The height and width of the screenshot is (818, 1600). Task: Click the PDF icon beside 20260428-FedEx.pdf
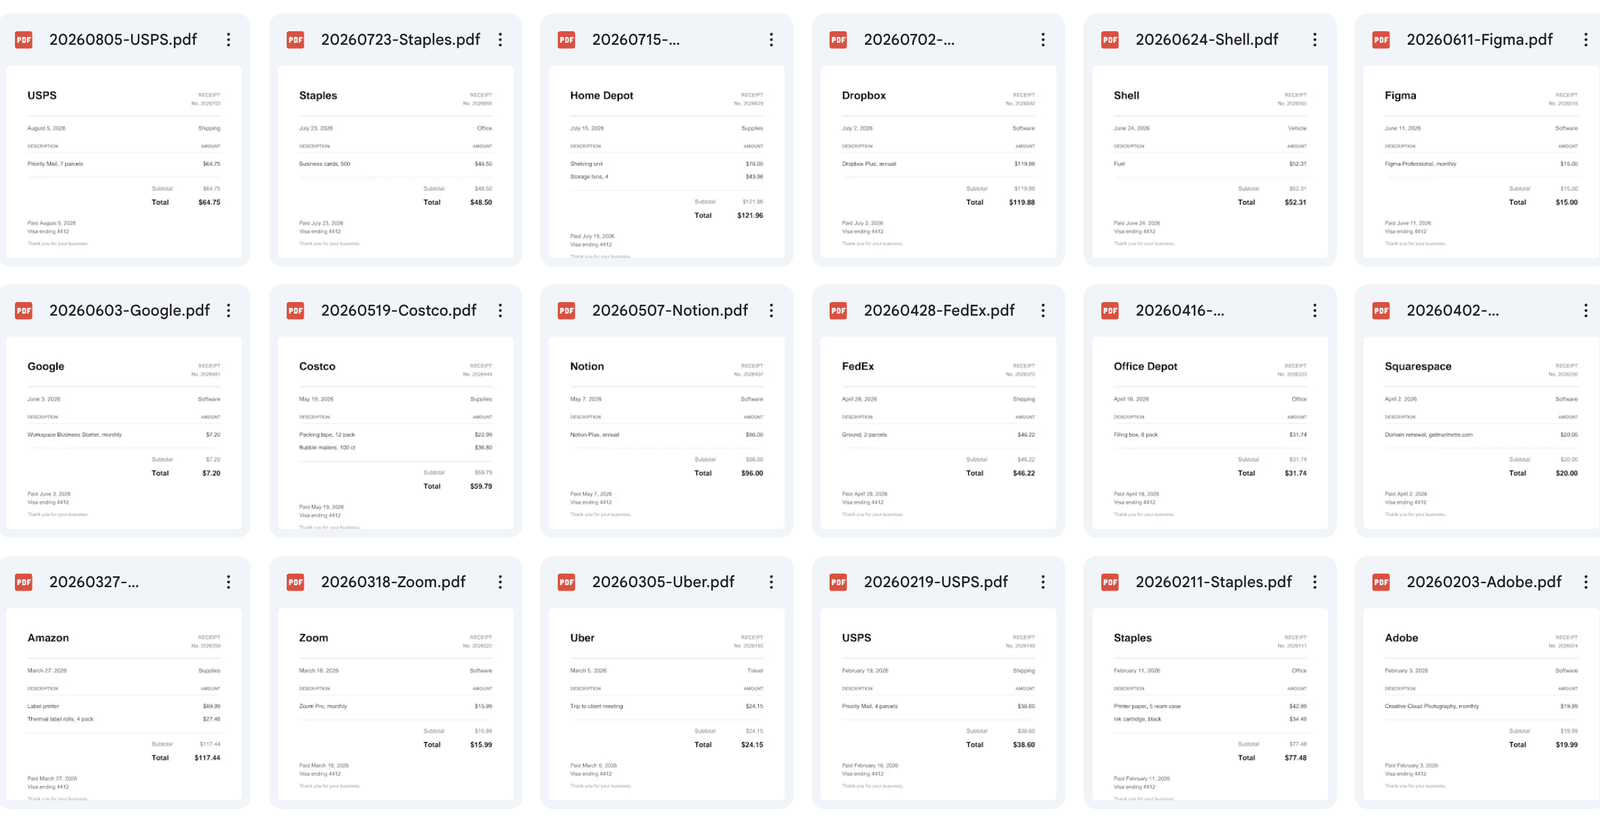coord(838,311)
